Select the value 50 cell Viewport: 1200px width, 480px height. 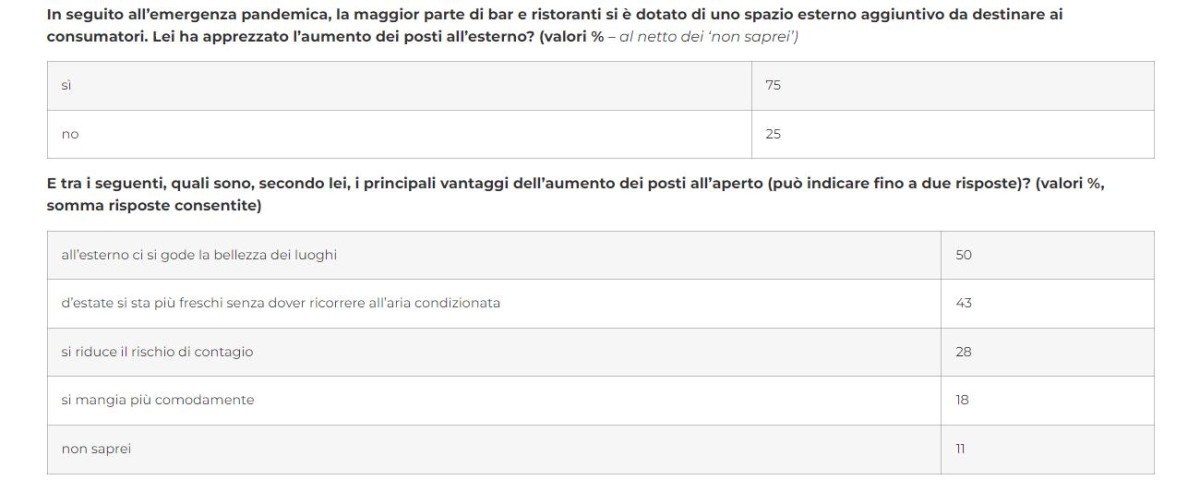pos(964,255)
